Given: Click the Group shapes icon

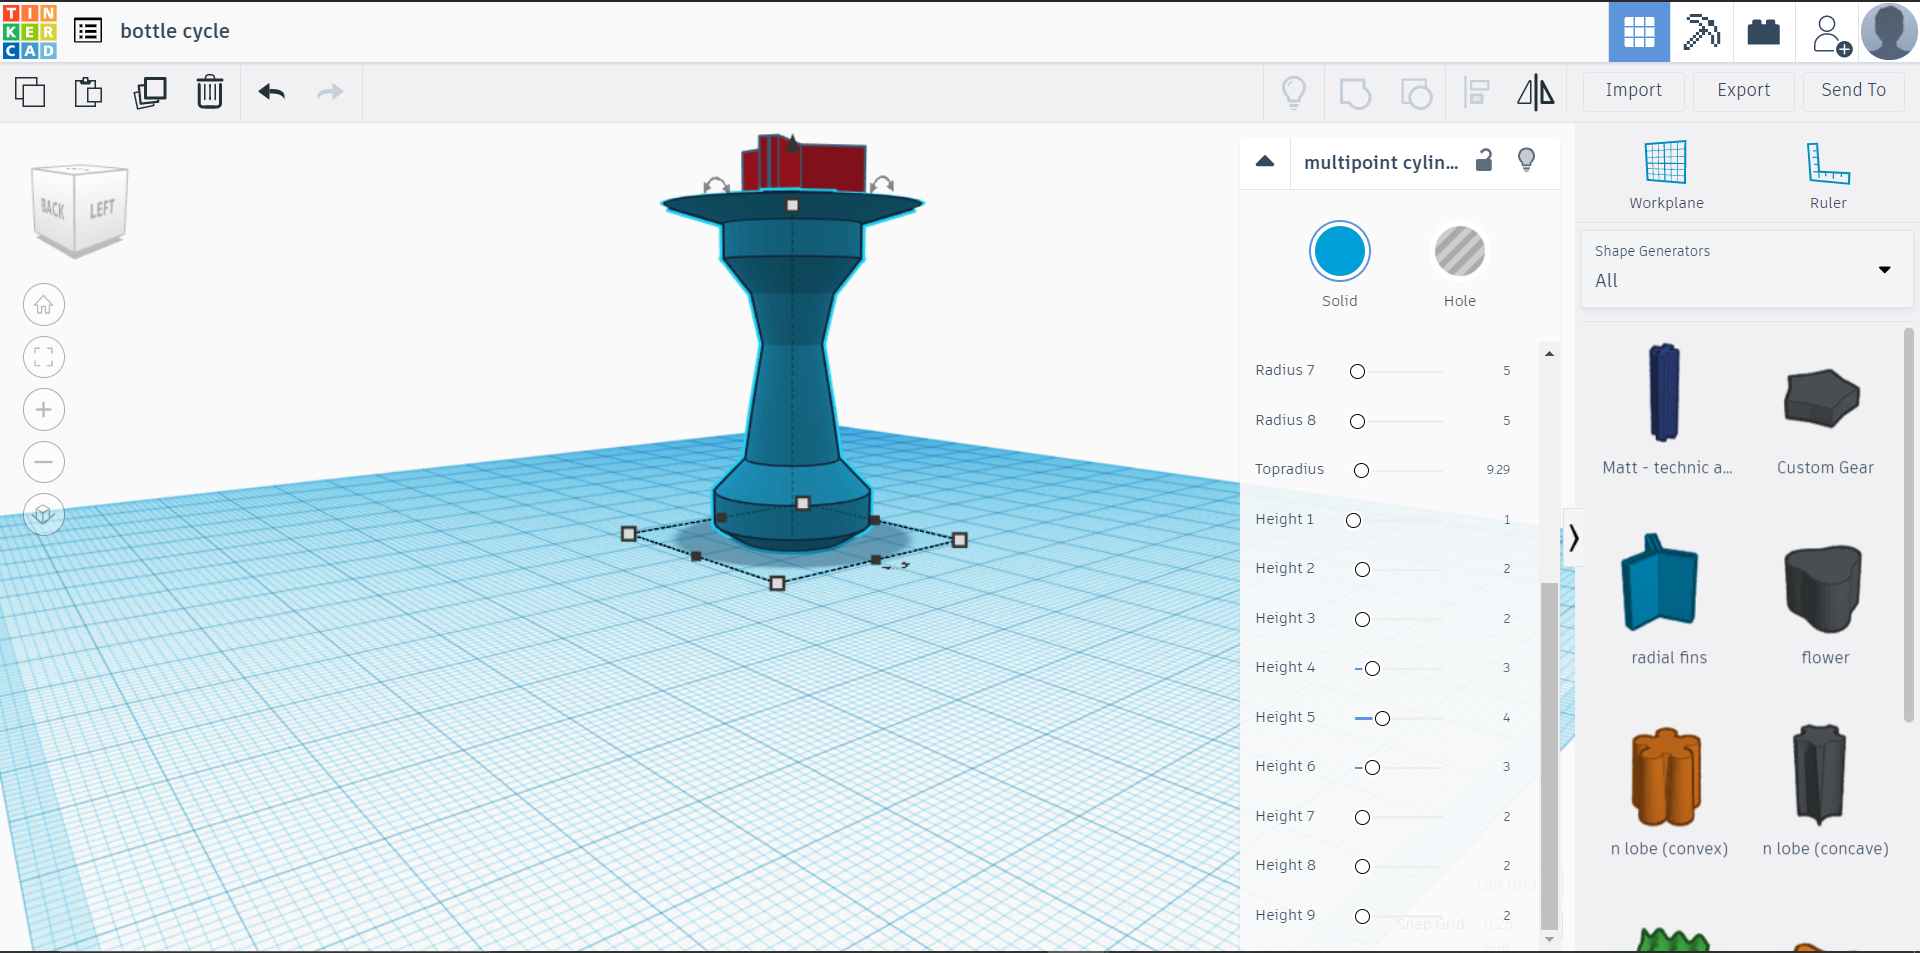Looking at the screenshot, I should (x=1354, y=92).
